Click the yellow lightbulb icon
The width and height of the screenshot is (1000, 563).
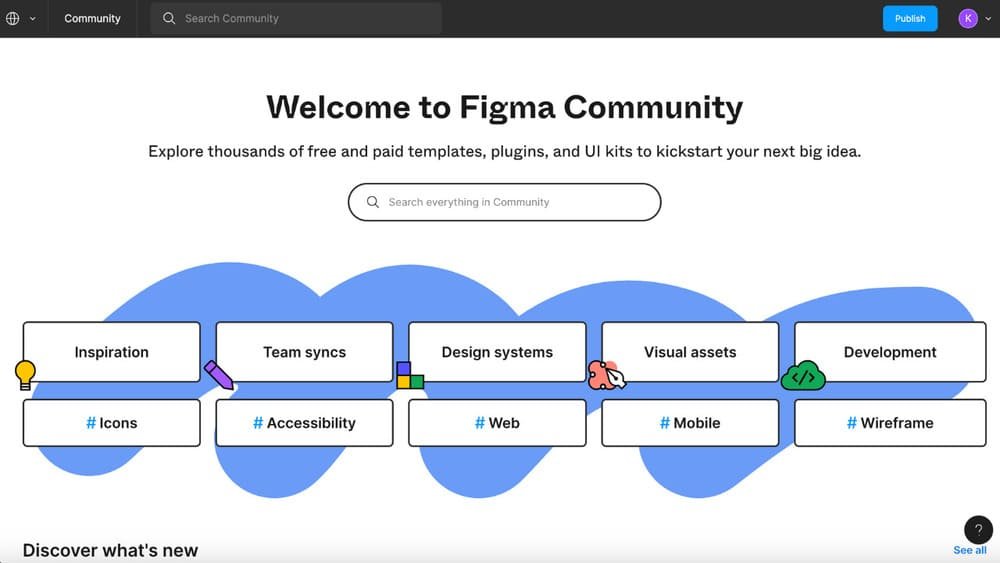tap(25, 374)
